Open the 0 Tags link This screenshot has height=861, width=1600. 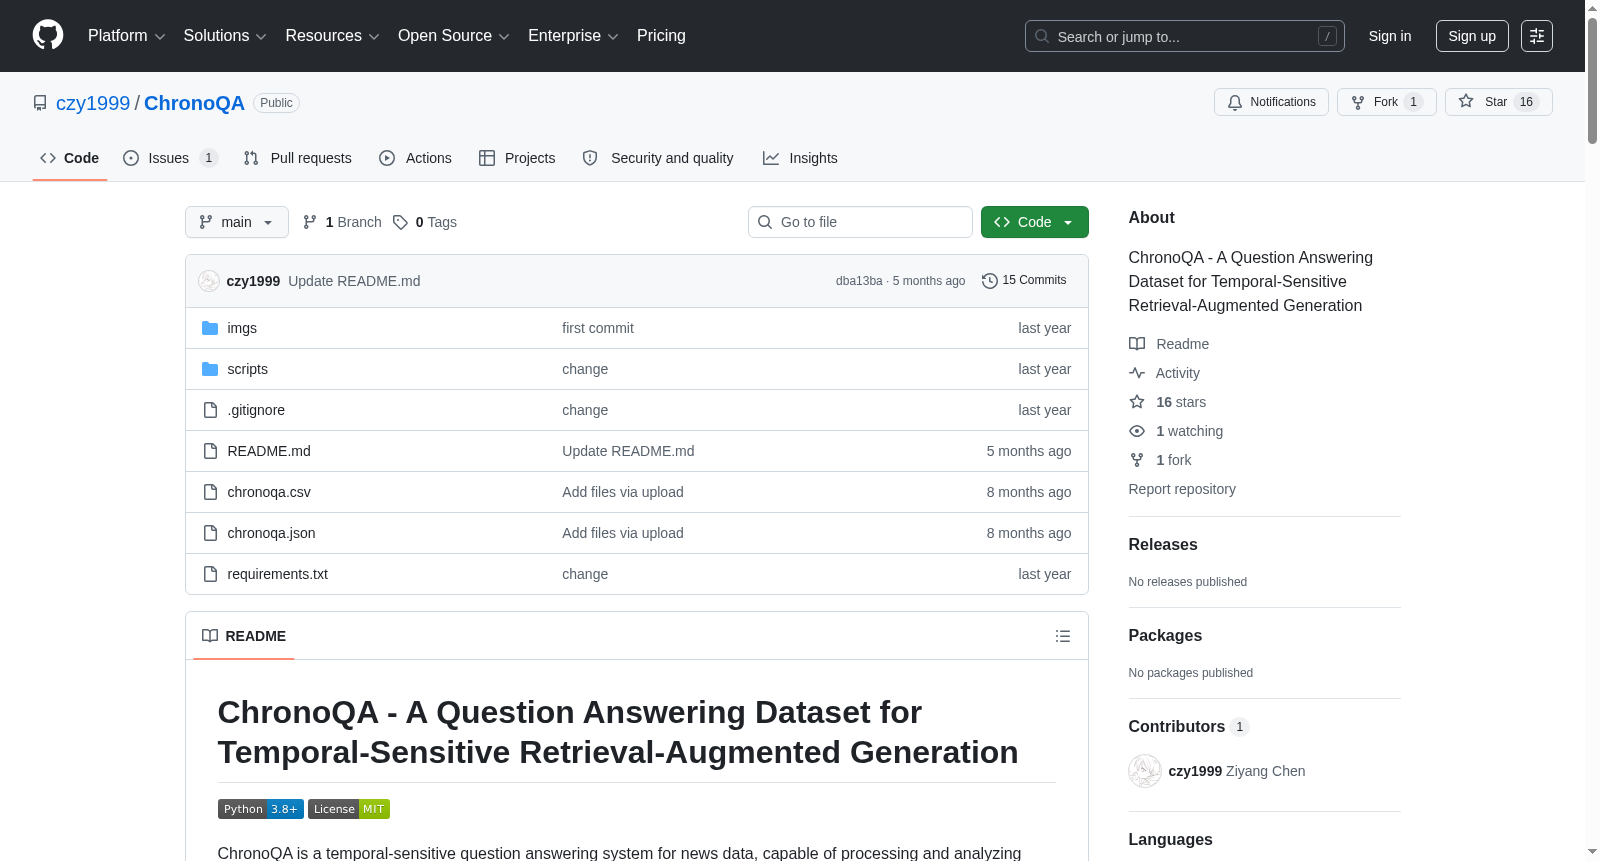(x=425, y=222)
